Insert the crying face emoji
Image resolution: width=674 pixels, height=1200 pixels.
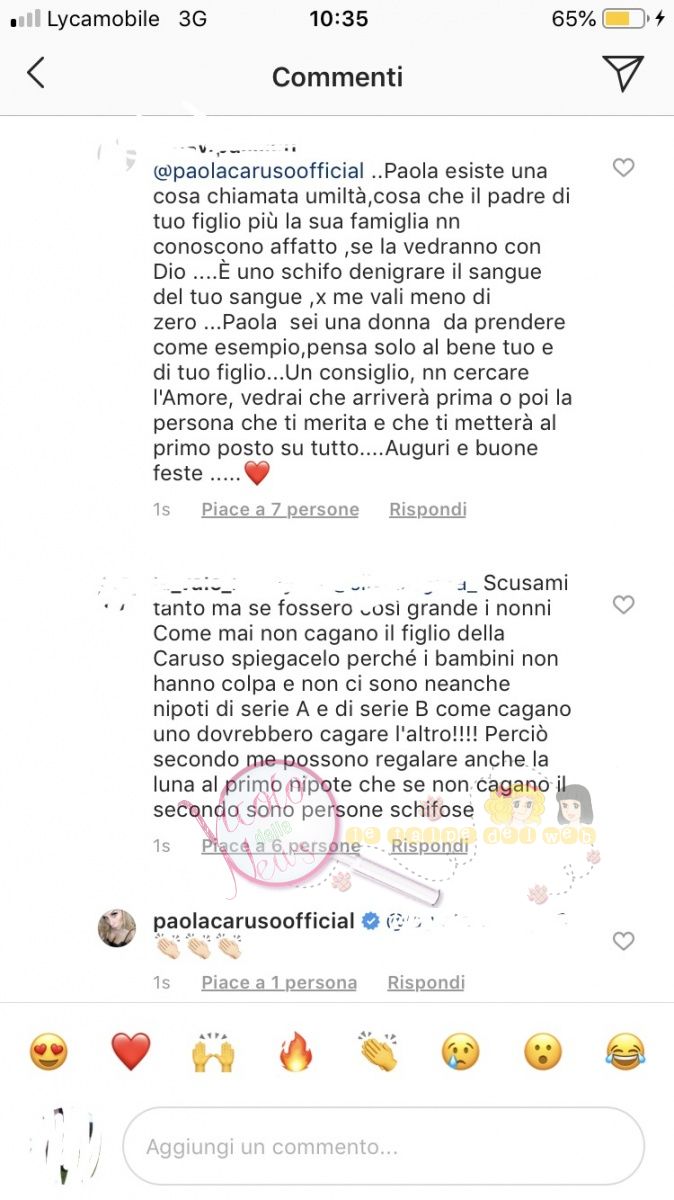[x=460, y=1052]
